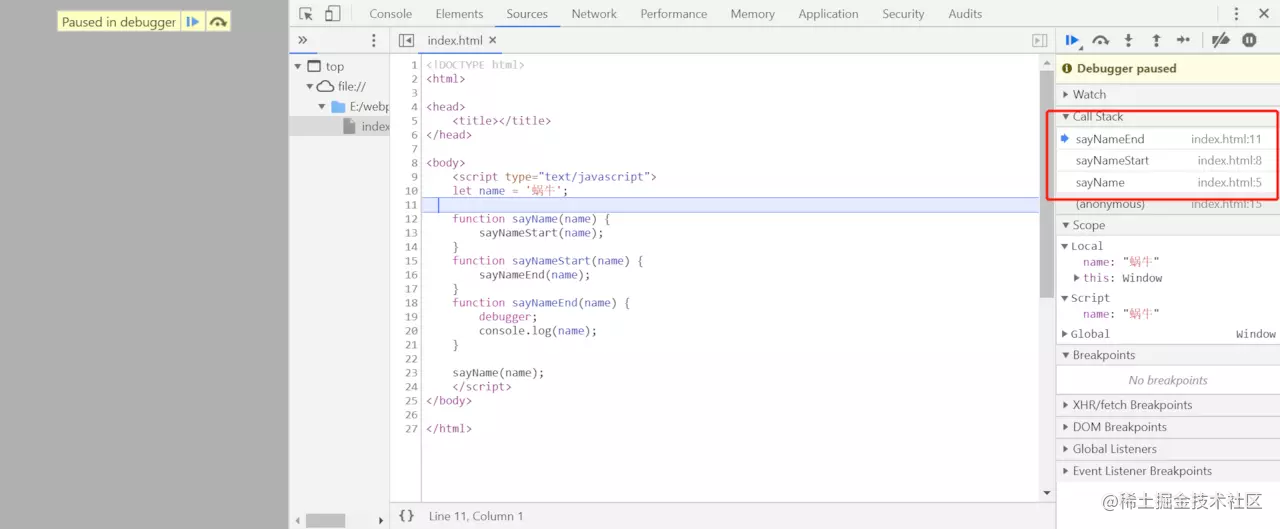Screen dimensions: 1280x529
Task: Open the Security tab
Action: click(x=903, y=14)
